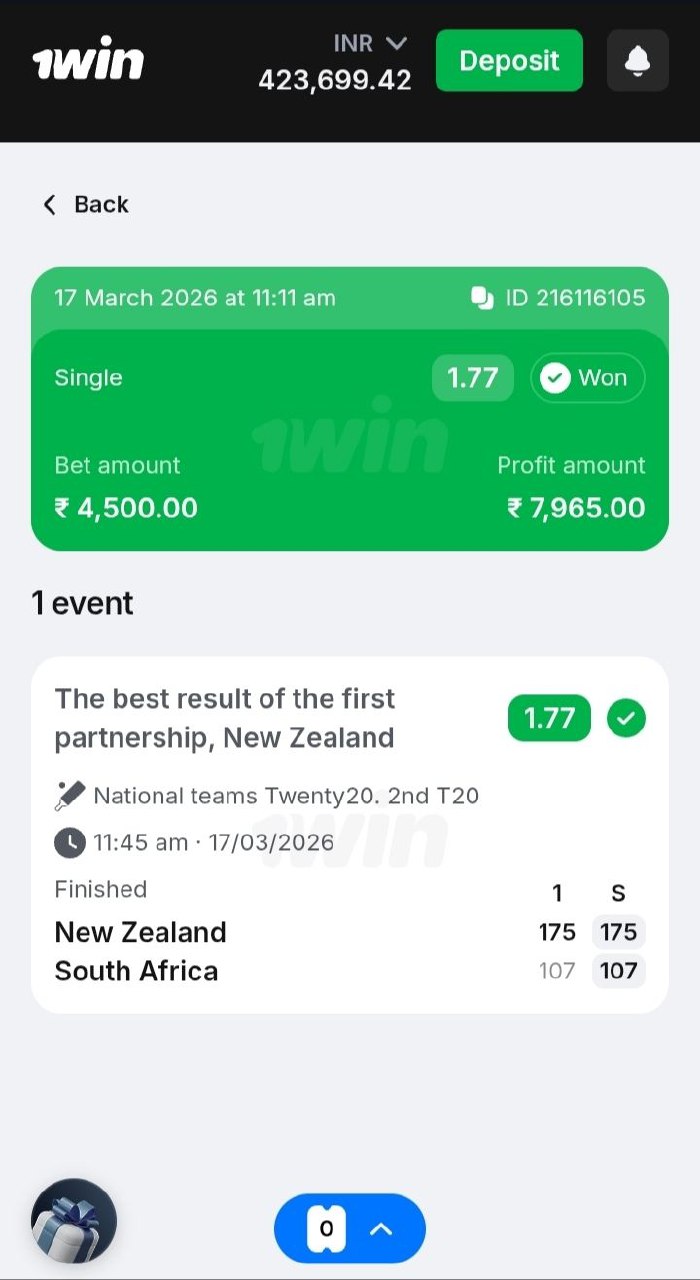The width and height of the screenshot is (700, 1280).
Task: Copy the bet ID icon
Action: pos(482,298)
